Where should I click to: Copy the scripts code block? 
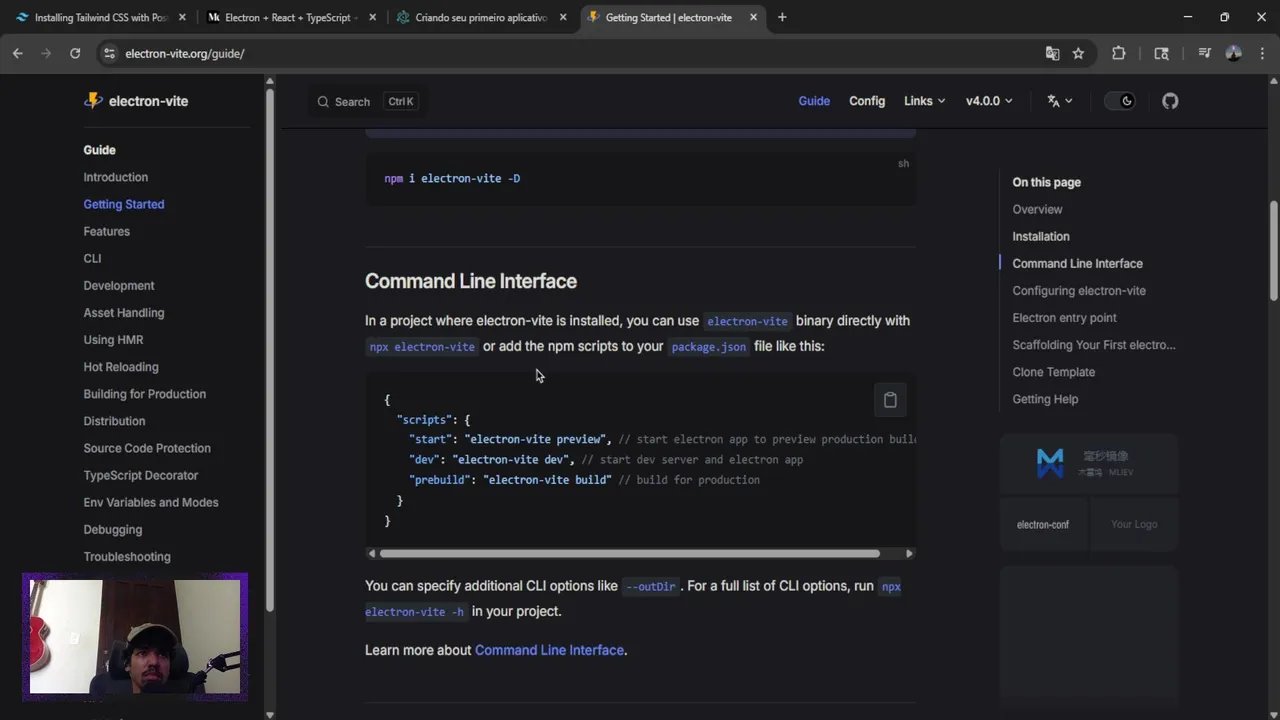890,400
